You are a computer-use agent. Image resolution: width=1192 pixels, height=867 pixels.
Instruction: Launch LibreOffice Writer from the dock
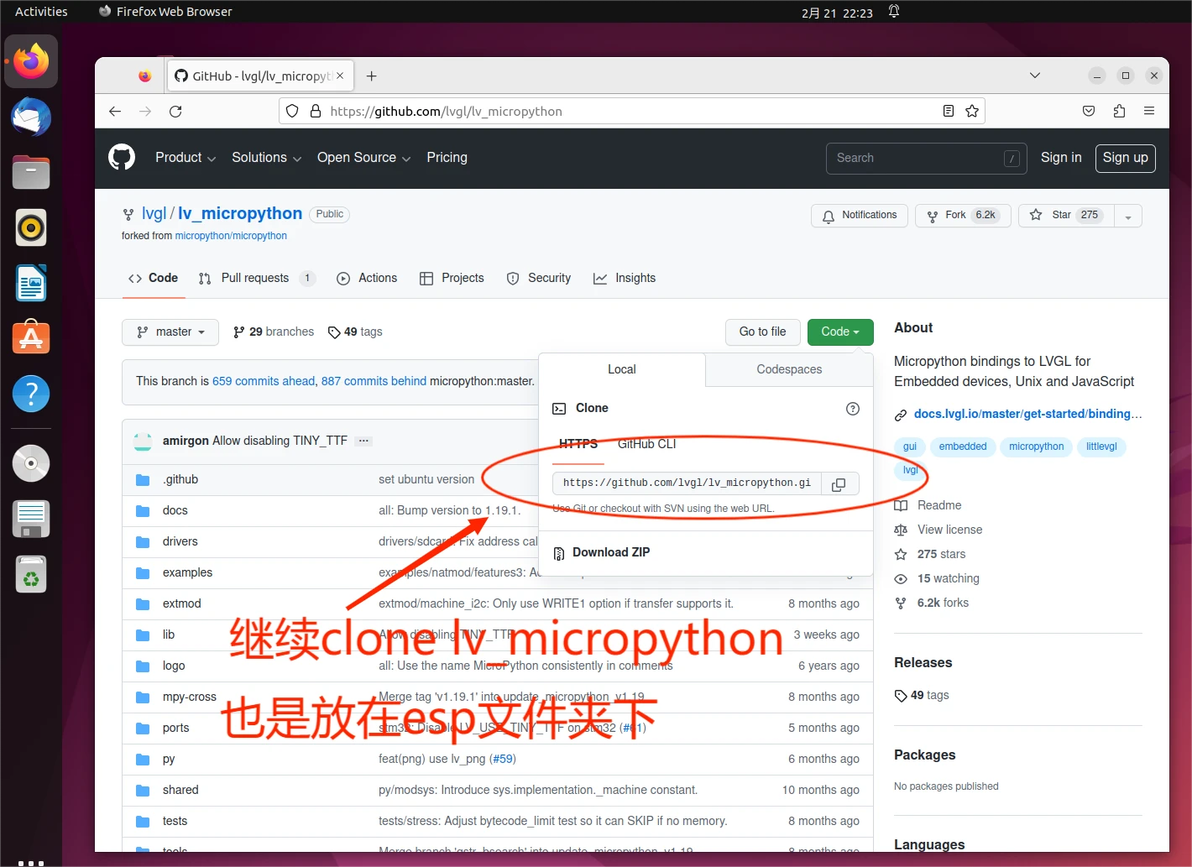(x=31, y=283)
